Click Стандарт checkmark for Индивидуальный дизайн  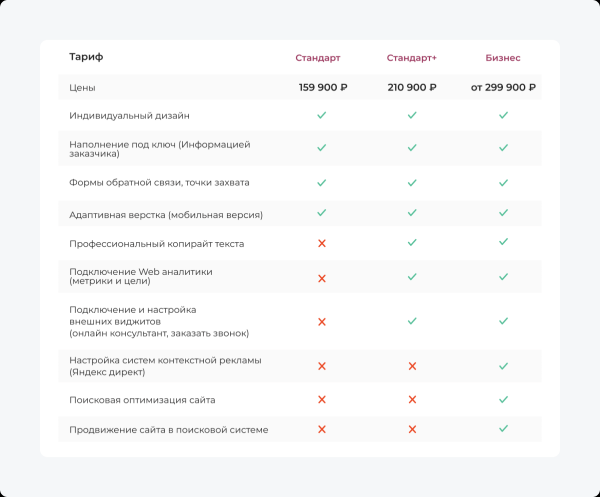click(322, 116)
